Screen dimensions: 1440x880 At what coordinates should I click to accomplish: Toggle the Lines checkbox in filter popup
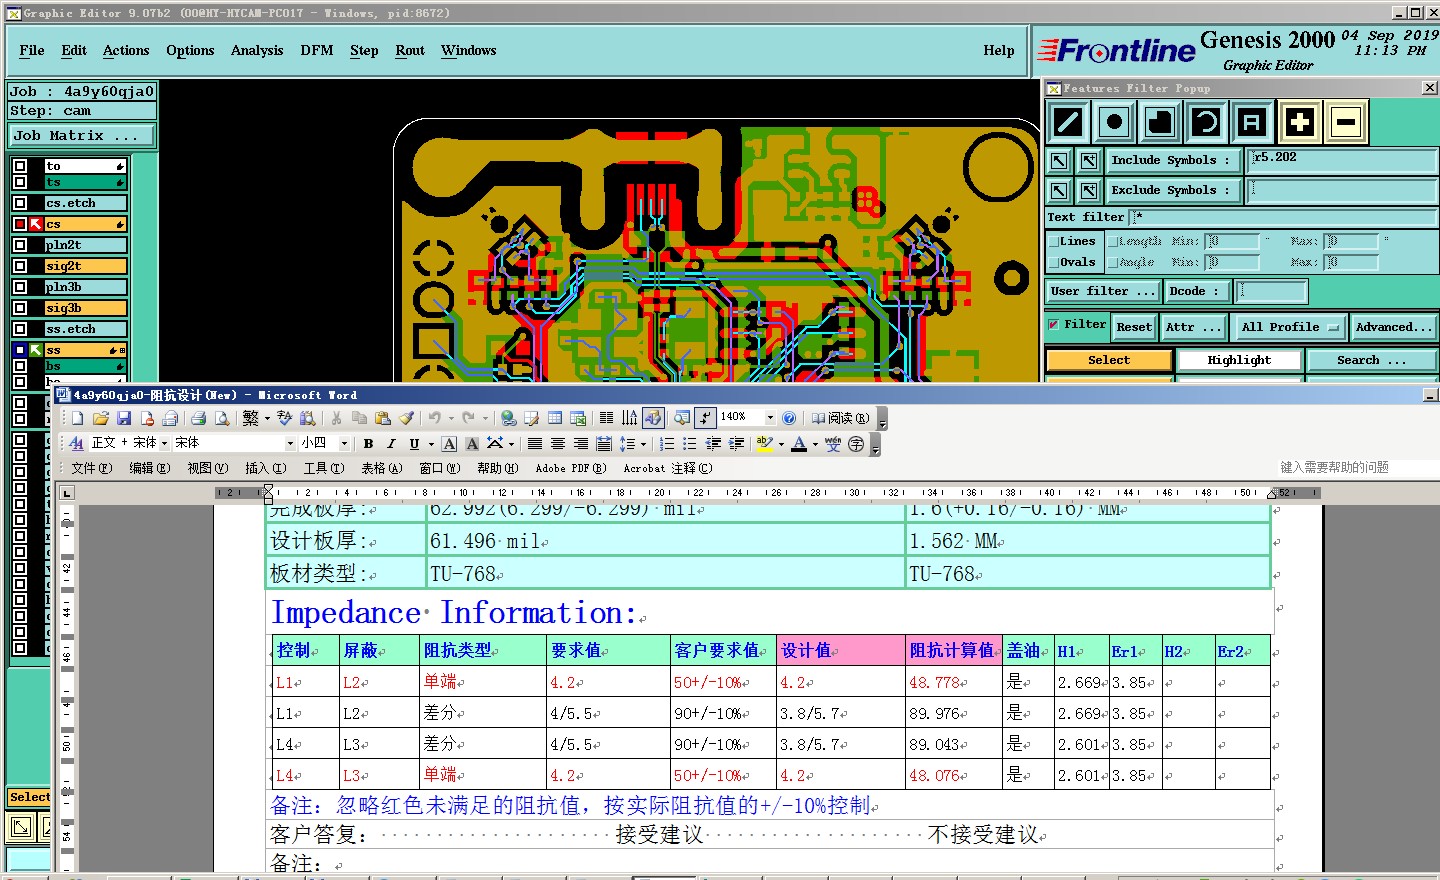(x=1054, y=241)
